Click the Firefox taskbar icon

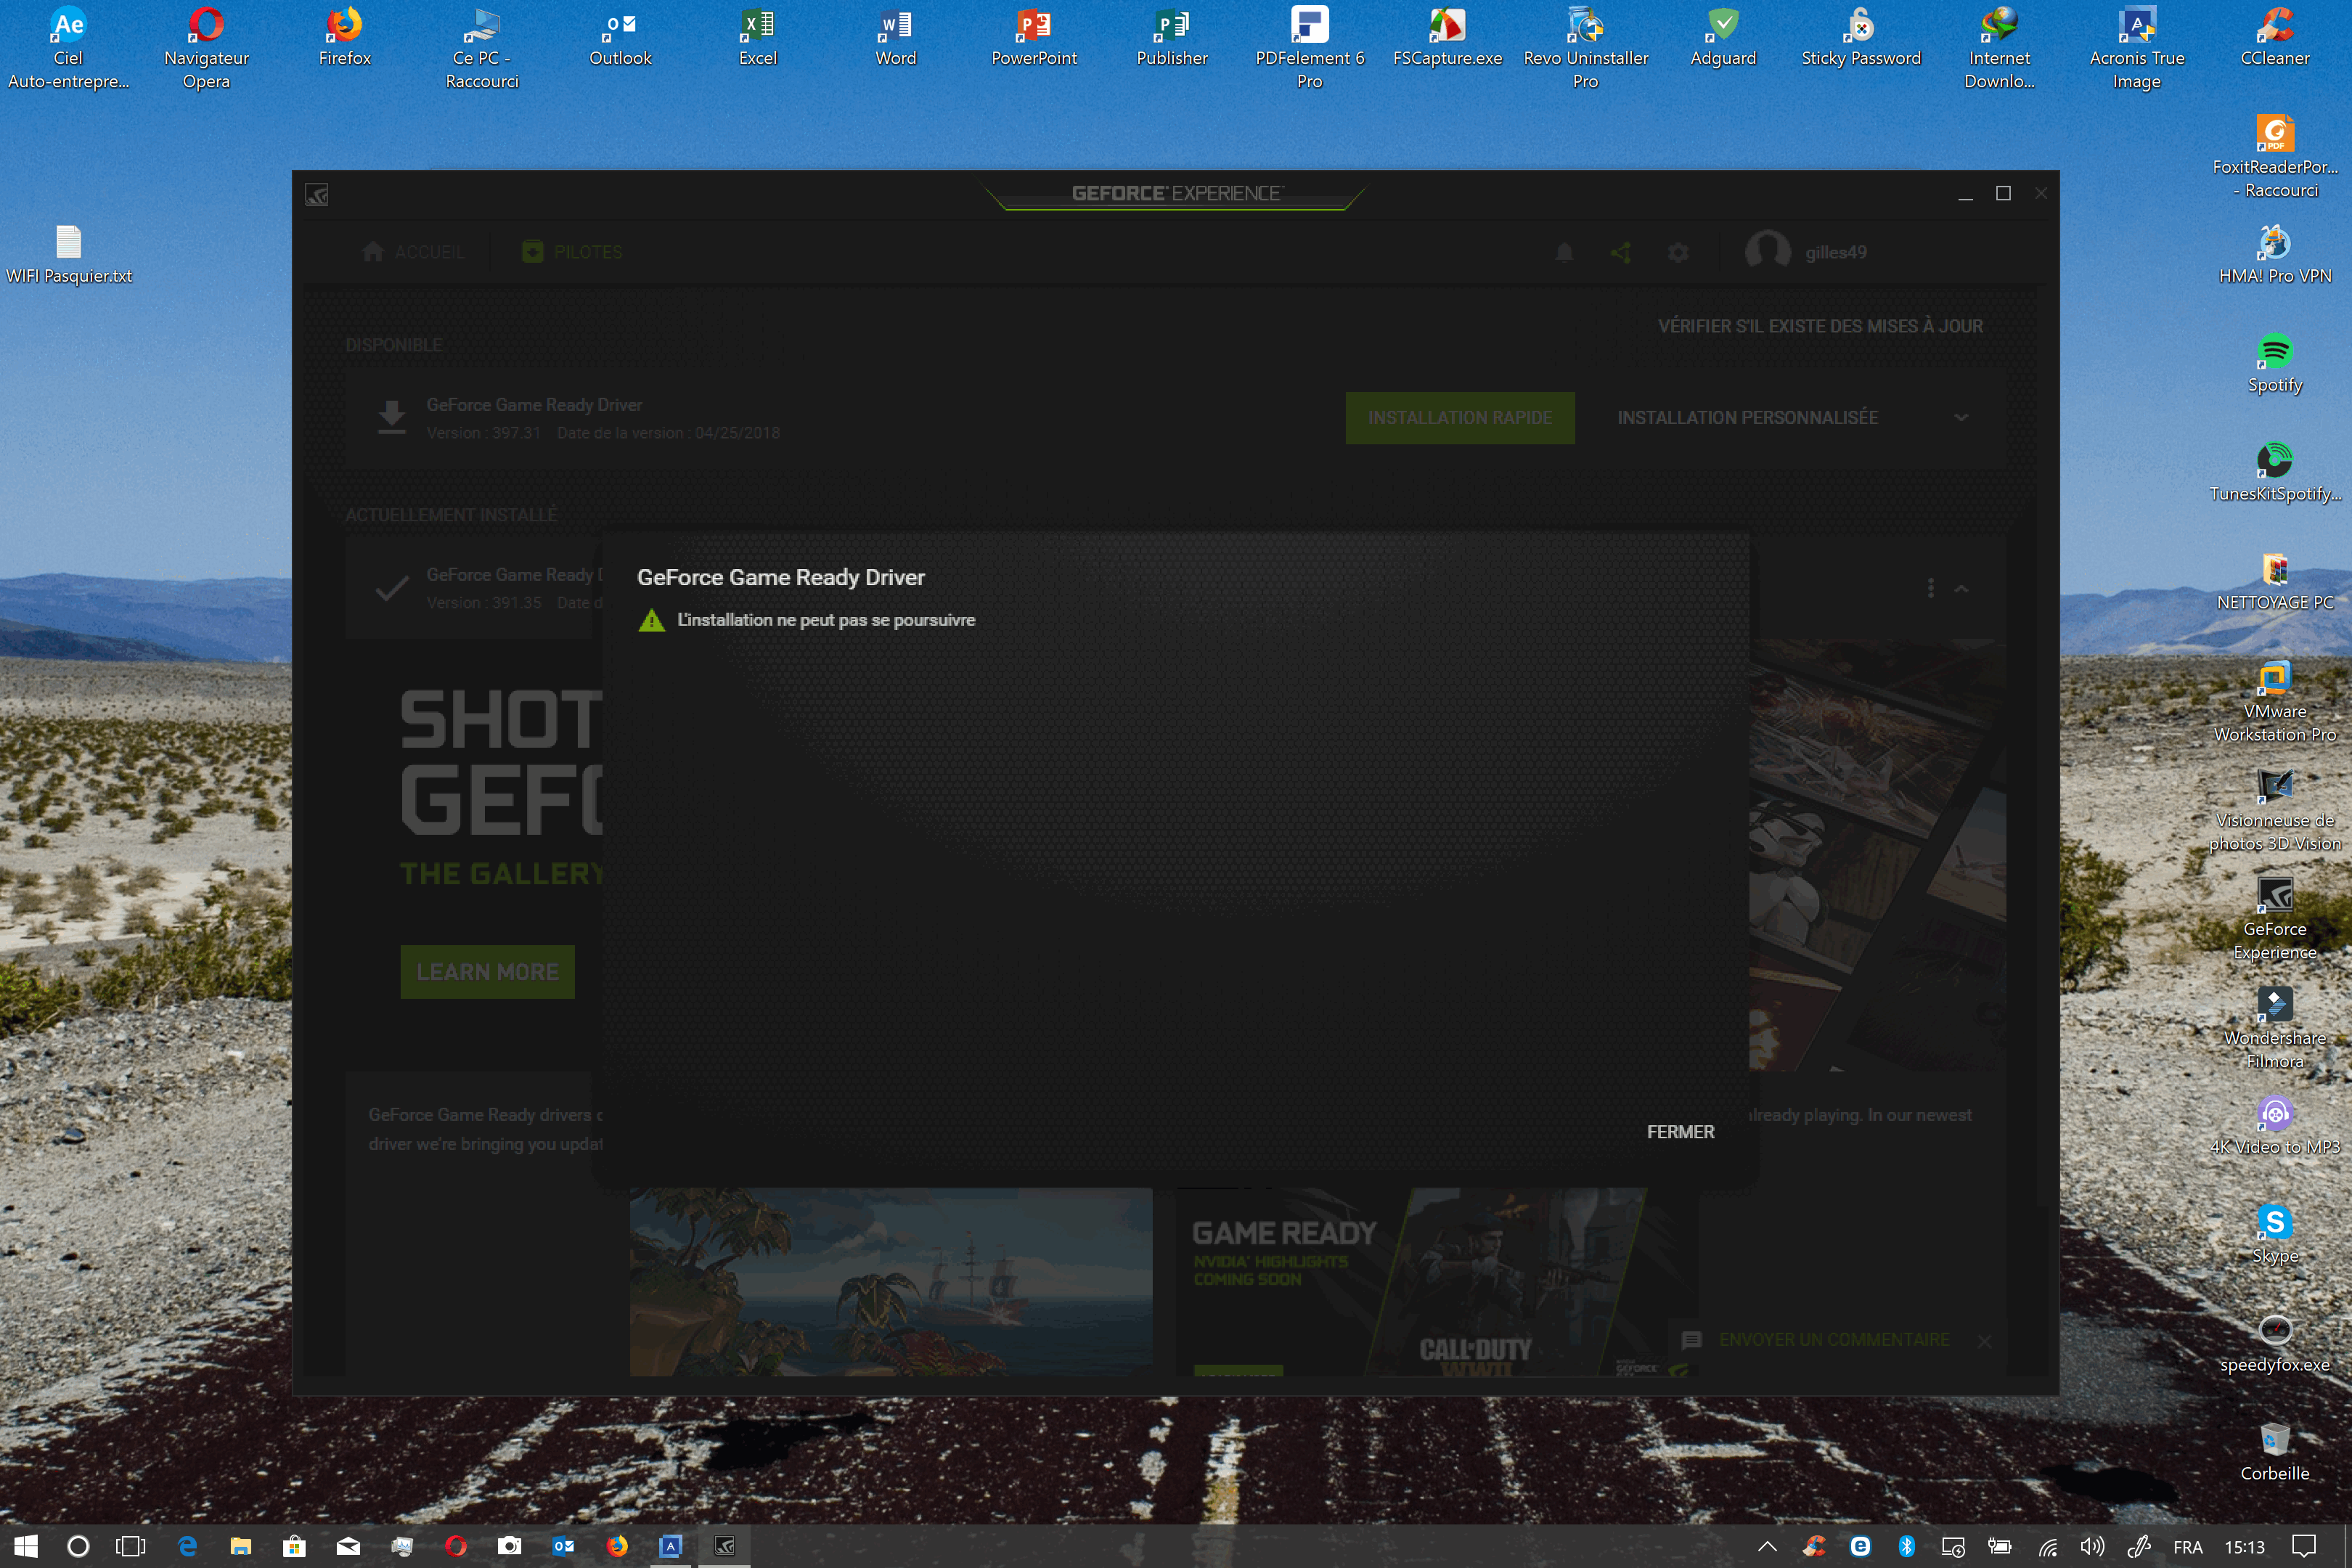coord(617,1547)
